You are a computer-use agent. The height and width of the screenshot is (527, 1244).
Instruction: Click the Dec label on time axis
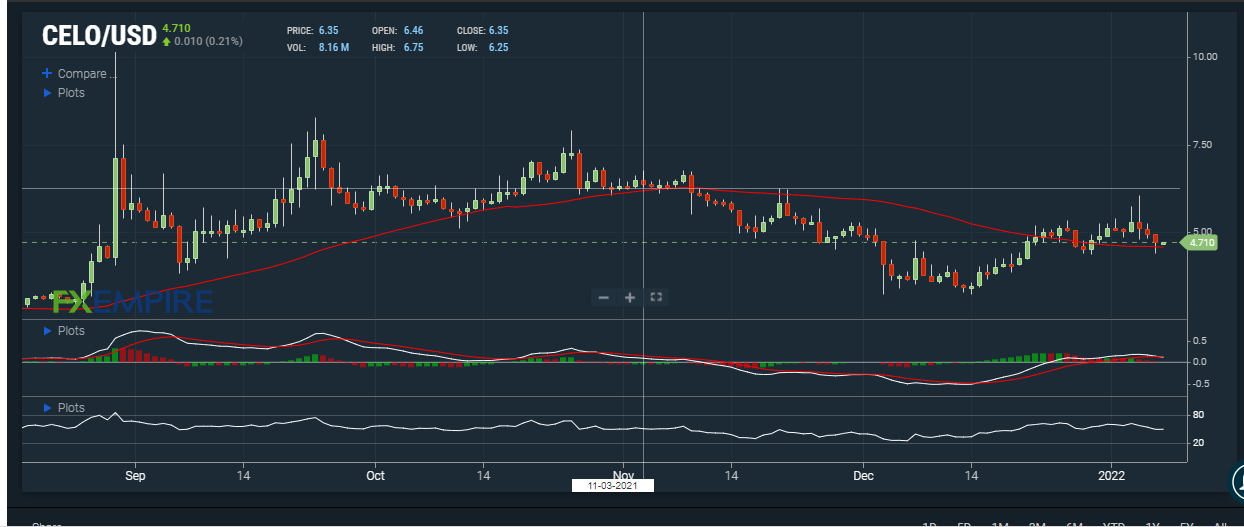864,476
